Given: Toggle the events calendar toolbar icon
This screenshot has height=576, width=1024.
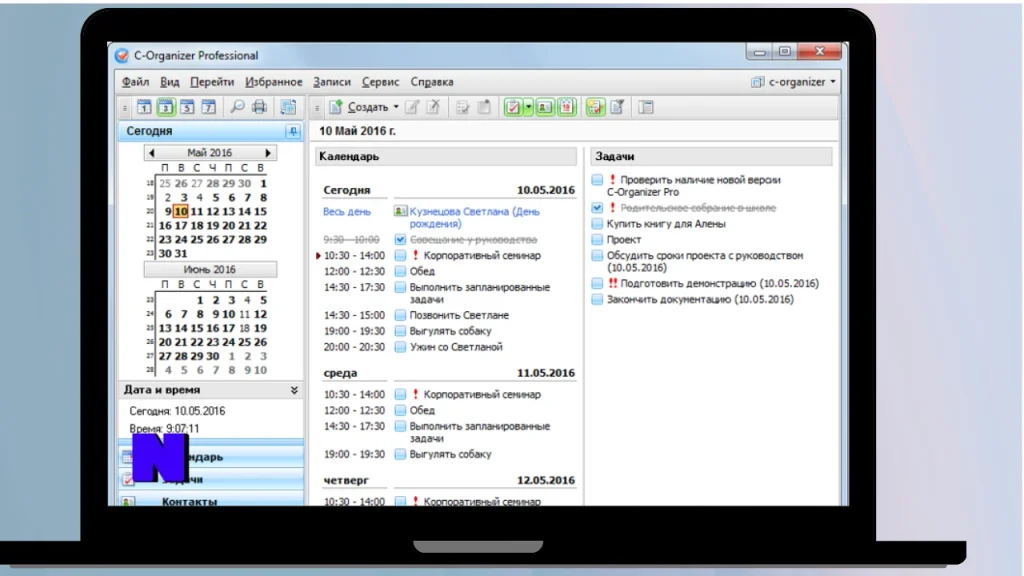Looking at the screenshot, I should pyautogui.click(x=566, y=107).
